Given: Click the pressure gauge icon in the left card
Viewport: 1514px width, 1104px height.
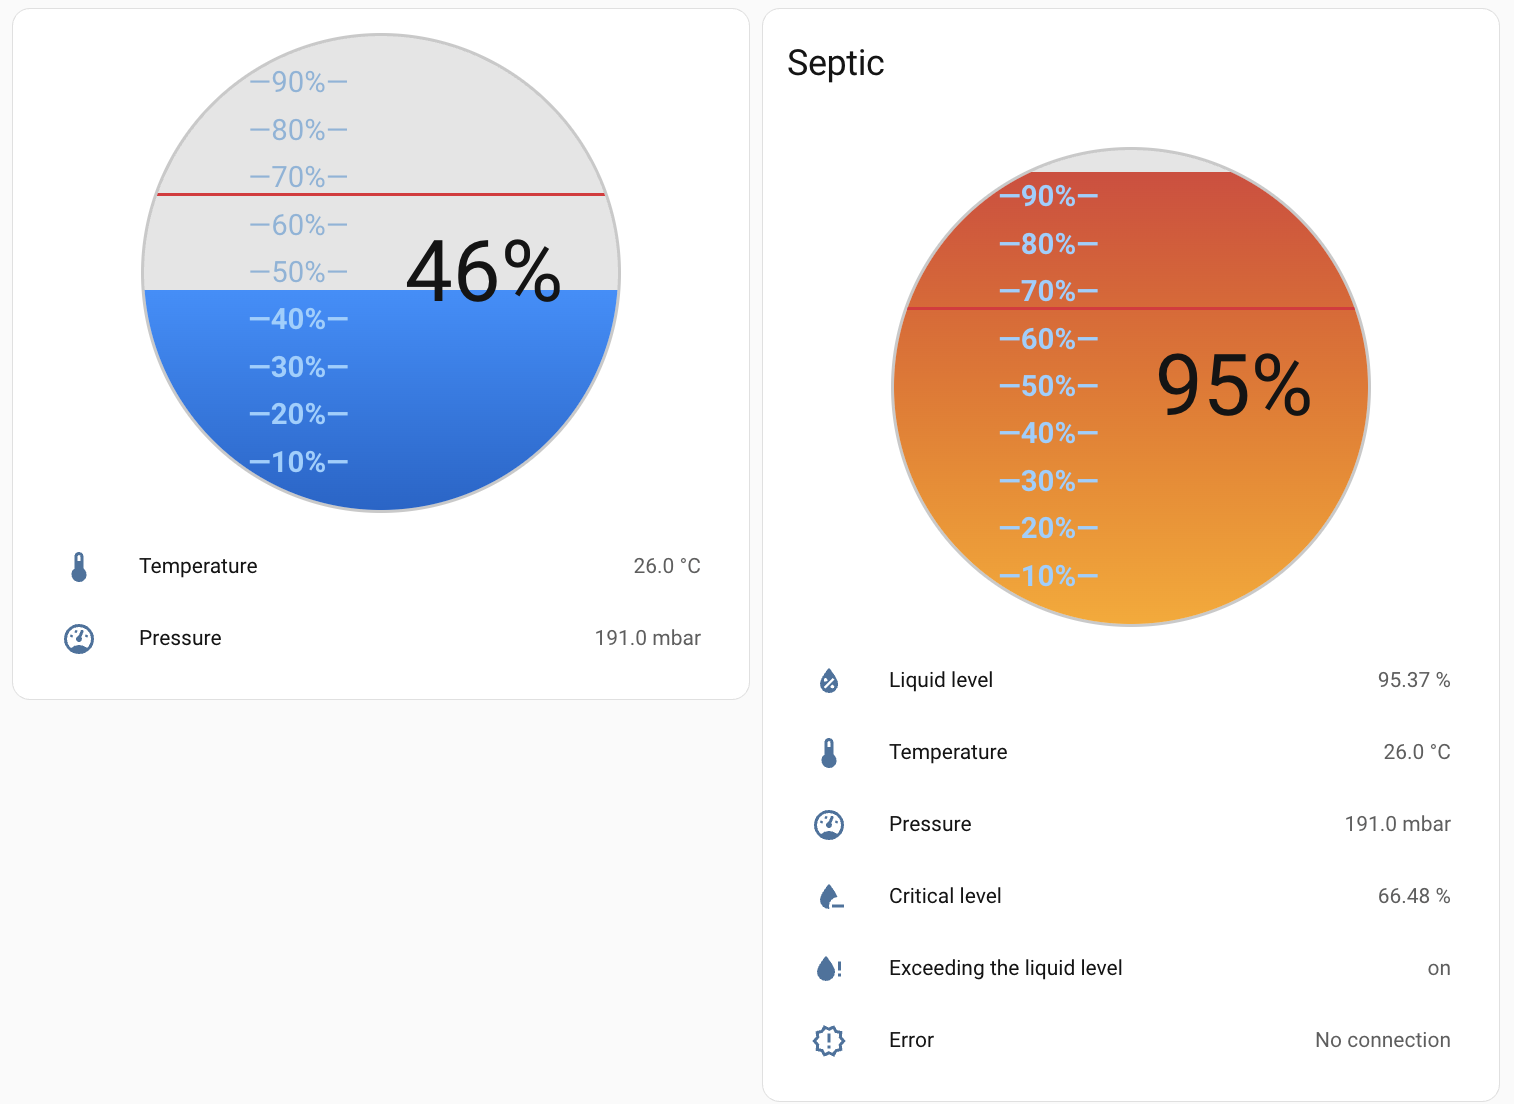Looking at the screenshot, I should [x=79, y=639].
